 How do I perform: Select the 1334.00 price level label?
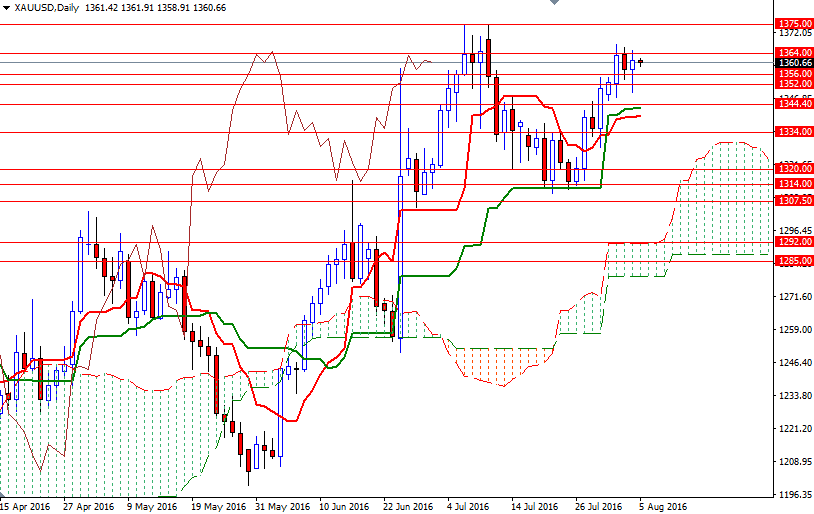pyautogui.click(x=794, y=132)
